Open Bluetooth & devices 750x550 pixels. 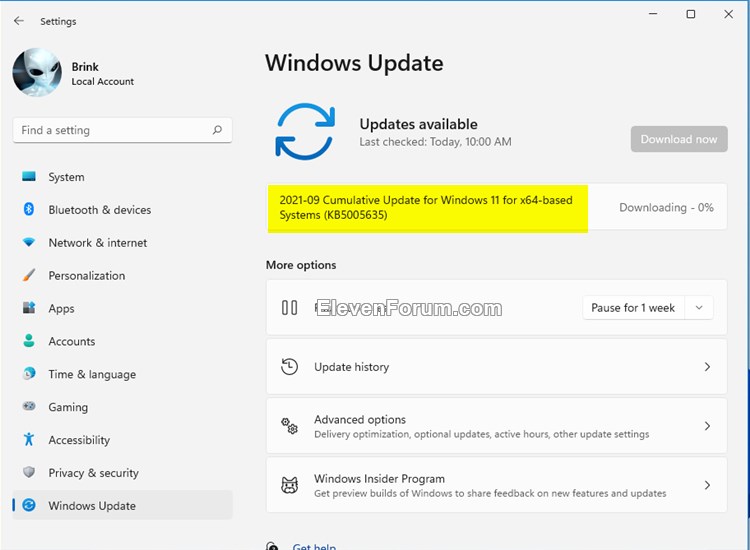pos(122,209)
